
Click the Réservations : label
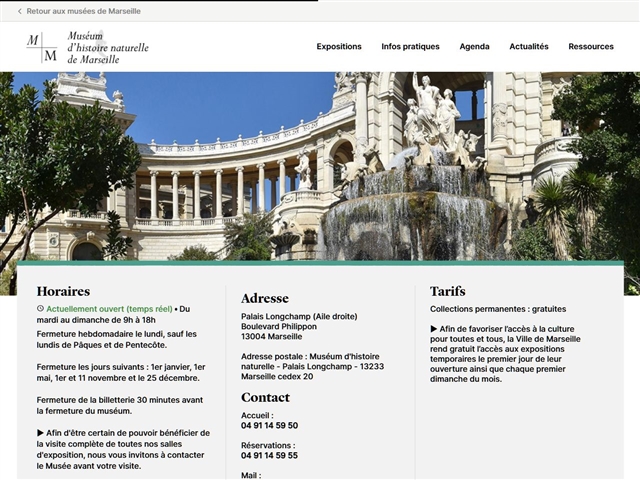pyautogui.click(x=268, y=445)
